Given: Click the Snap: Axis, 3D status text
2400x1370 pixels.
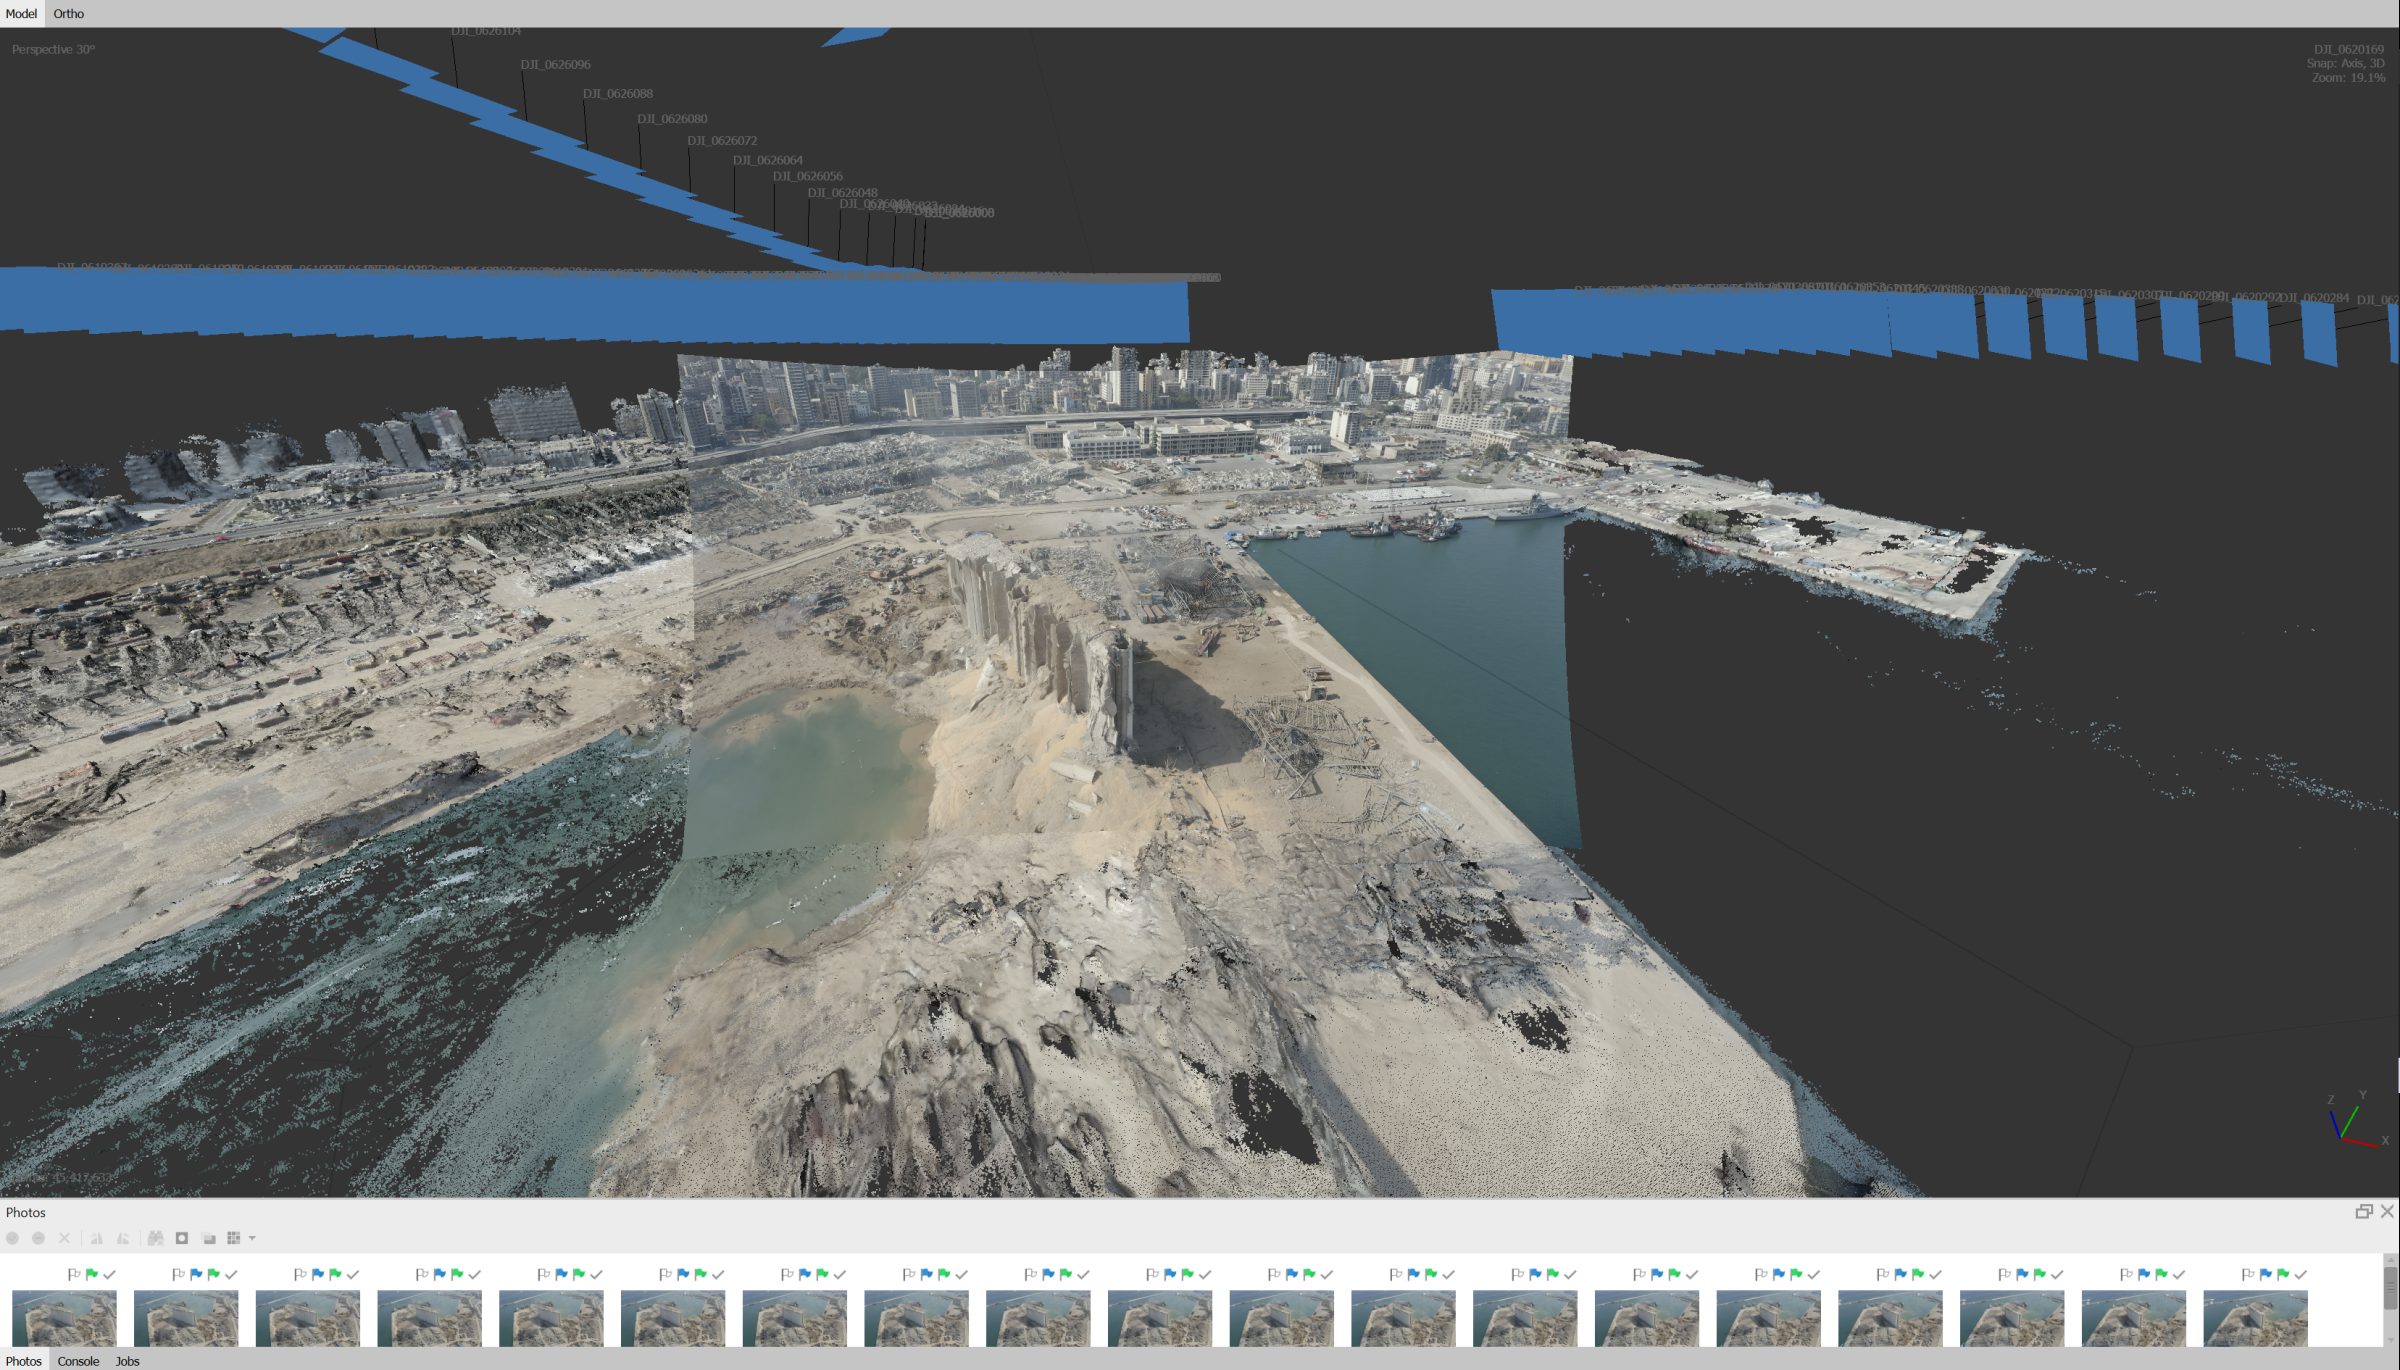Looking at the screenshot, I should pyautogui.click(x=2345, y=63).
